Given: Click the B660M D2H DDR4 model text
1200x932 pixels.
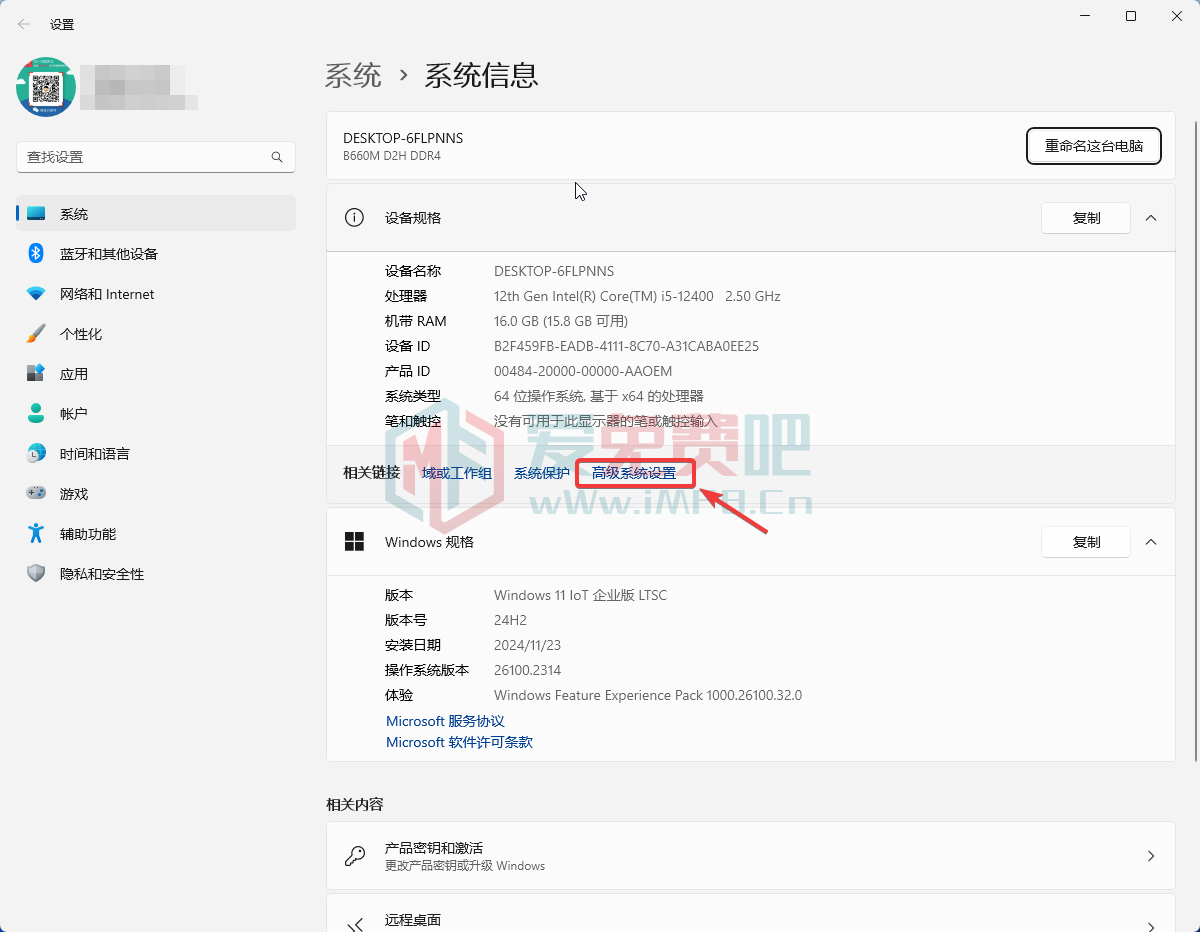Looking at the screenshot, I should click(x=392, y=156).
